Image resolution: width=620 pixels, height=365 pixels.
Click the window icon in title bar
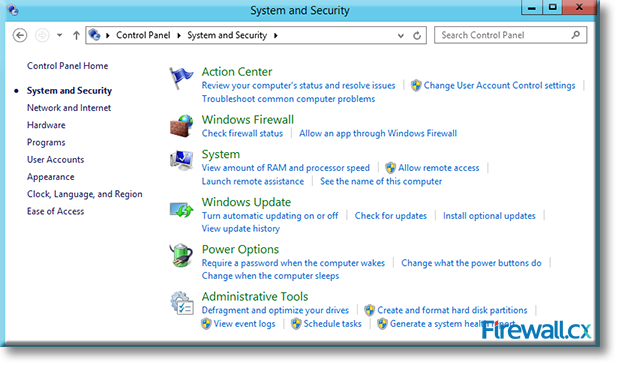(13, 9)
